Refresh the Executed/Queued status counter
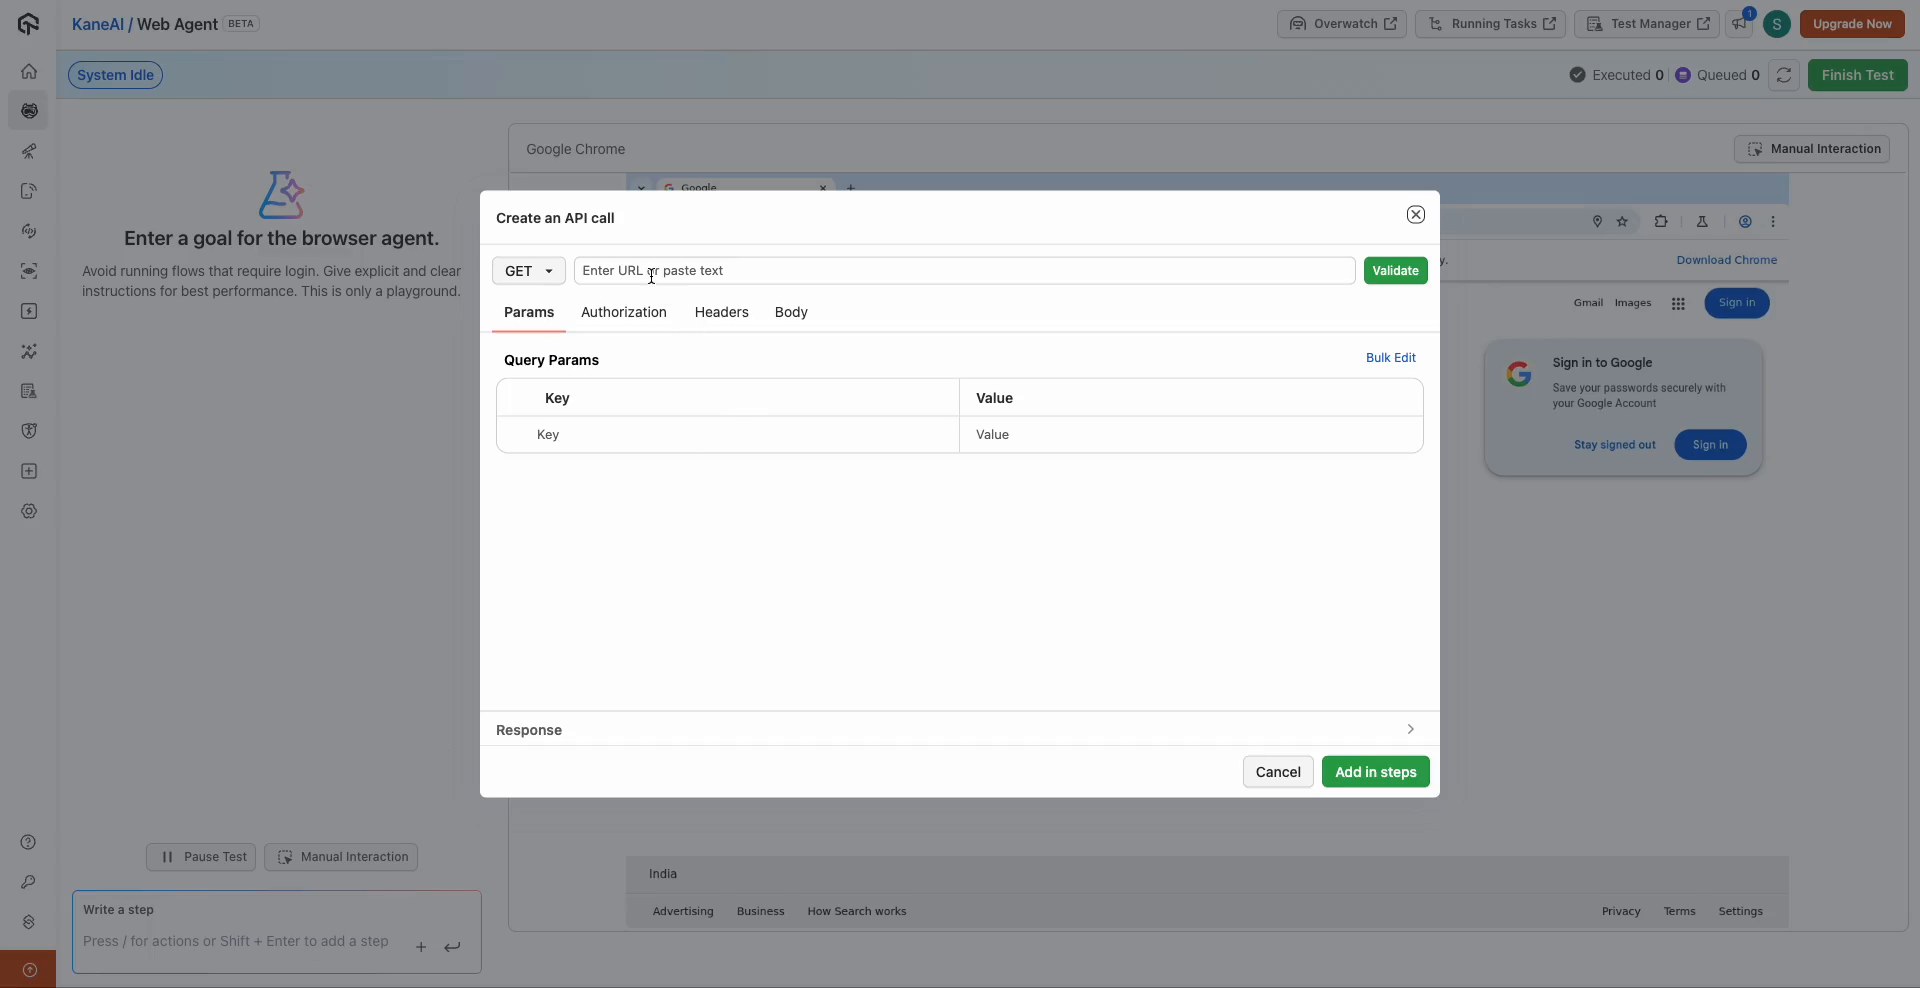 [x=1785, y=75]
